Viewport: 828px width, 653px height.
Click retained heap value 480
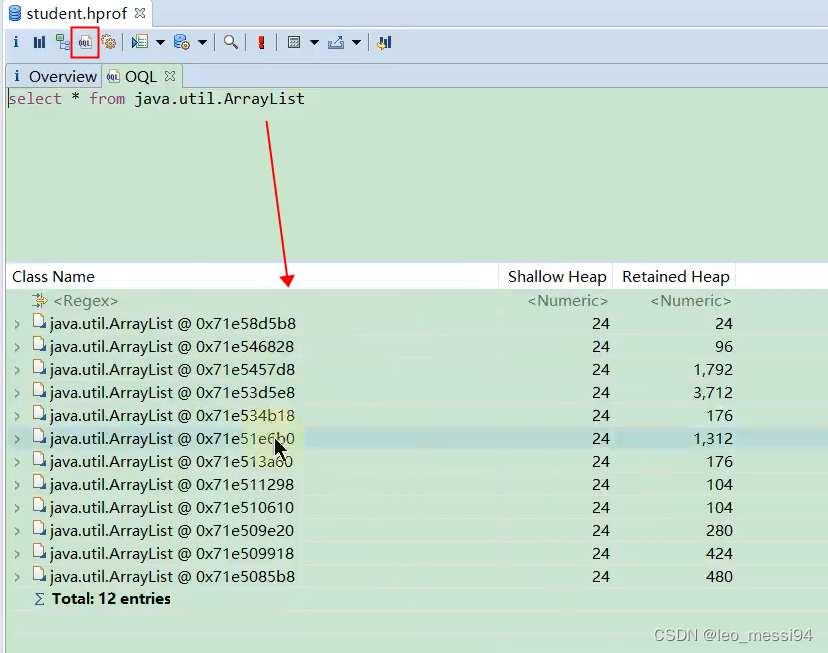(x=719, y=576)
